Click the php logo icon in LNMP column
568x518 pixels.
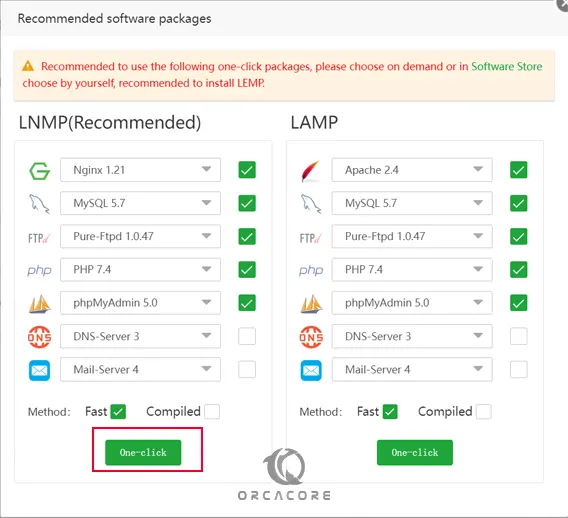[39, 270]
